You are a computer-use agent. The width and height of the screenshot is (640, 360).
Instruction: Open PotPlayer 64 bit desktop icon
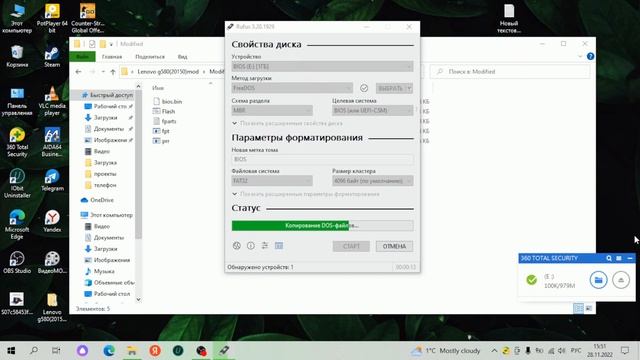(52, 18)
